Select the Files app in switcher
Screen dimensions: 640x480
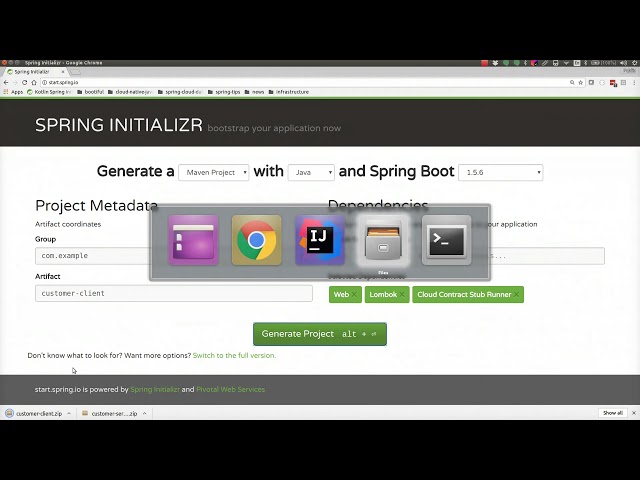383,240
